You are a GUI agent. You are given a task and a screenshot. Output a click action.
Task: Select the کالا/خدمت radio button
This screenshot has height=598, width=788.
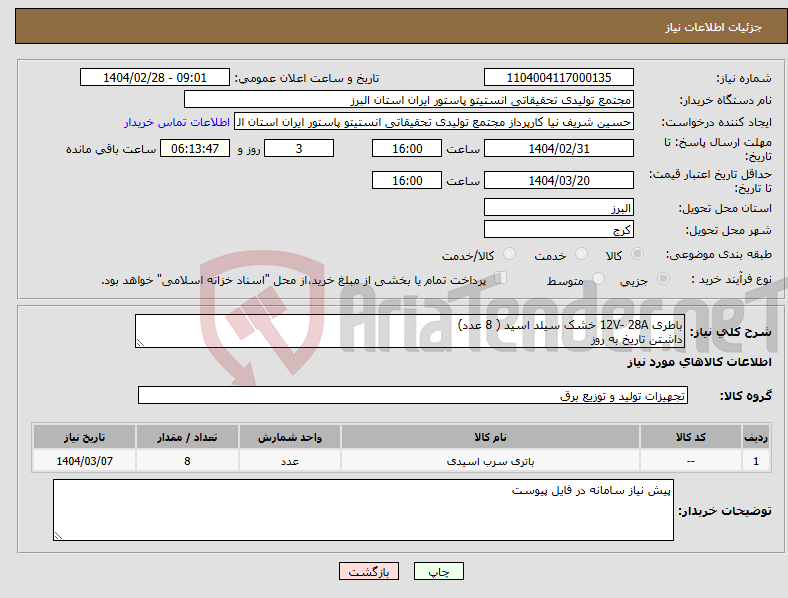click(x=510, y=254)
